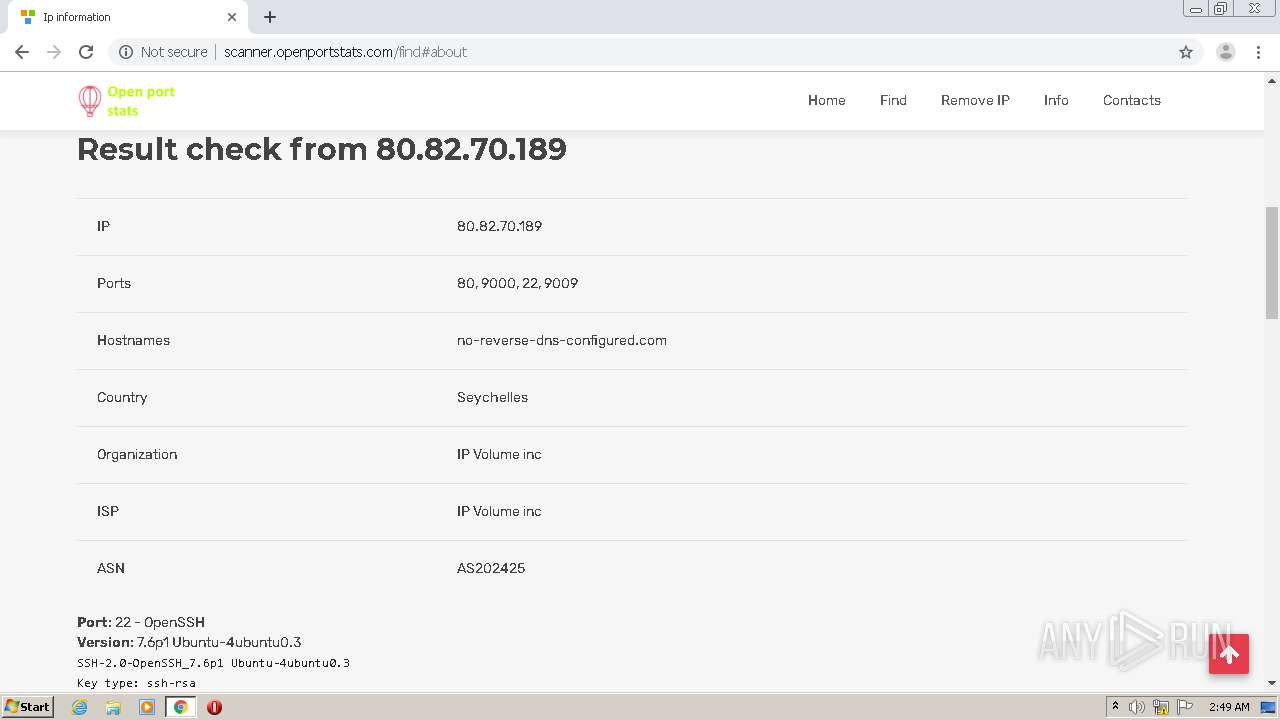Show hidden tray icons arrow

(1115, 707)
